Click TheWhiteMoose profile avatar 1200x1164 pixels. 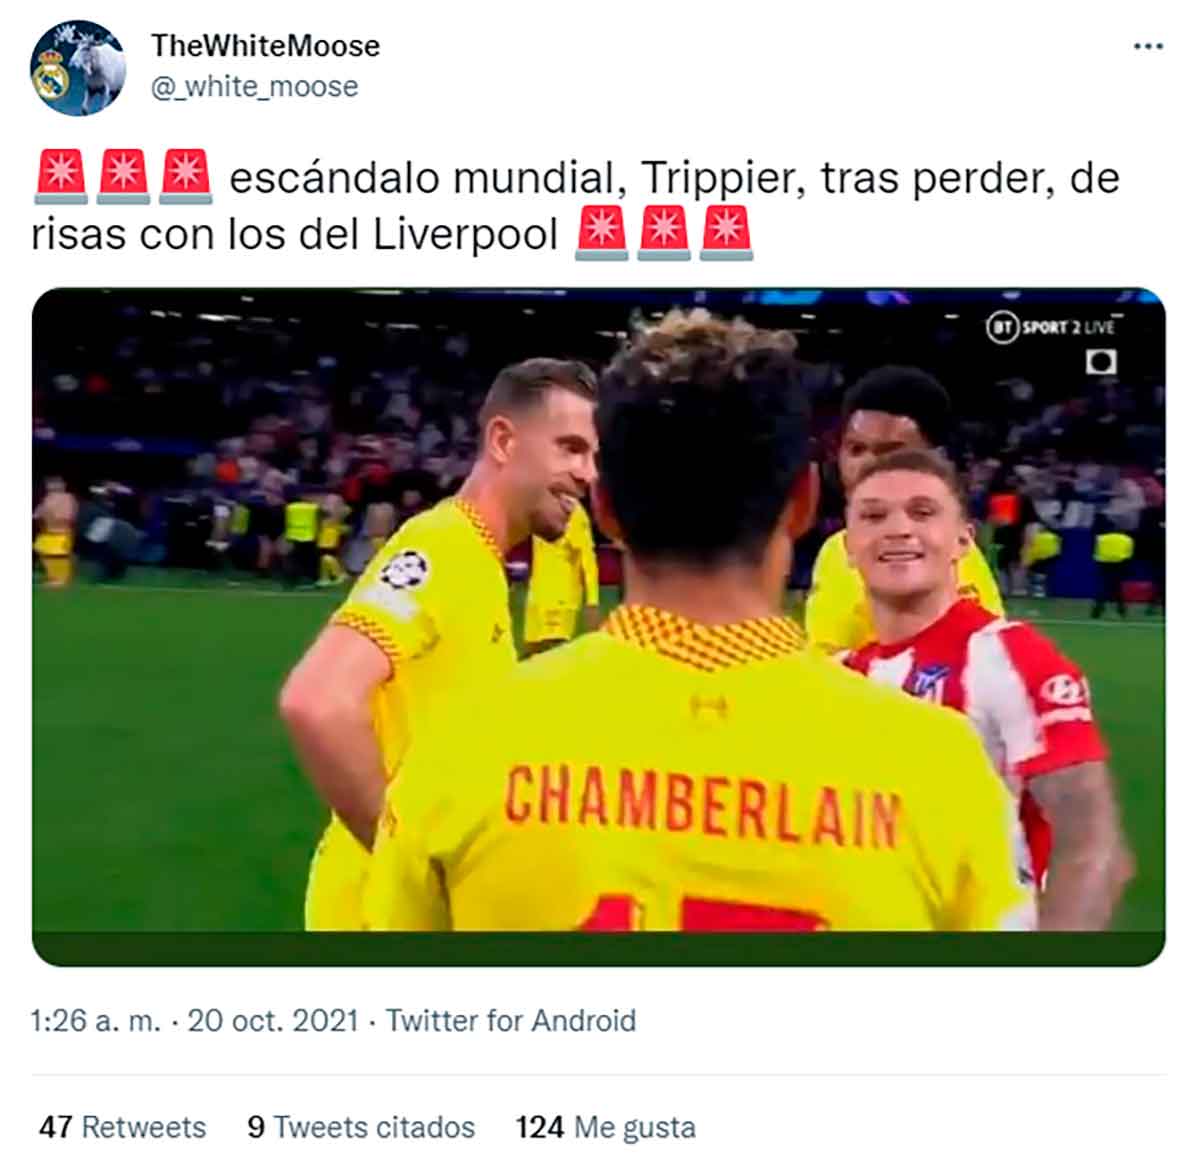[78, 68]
